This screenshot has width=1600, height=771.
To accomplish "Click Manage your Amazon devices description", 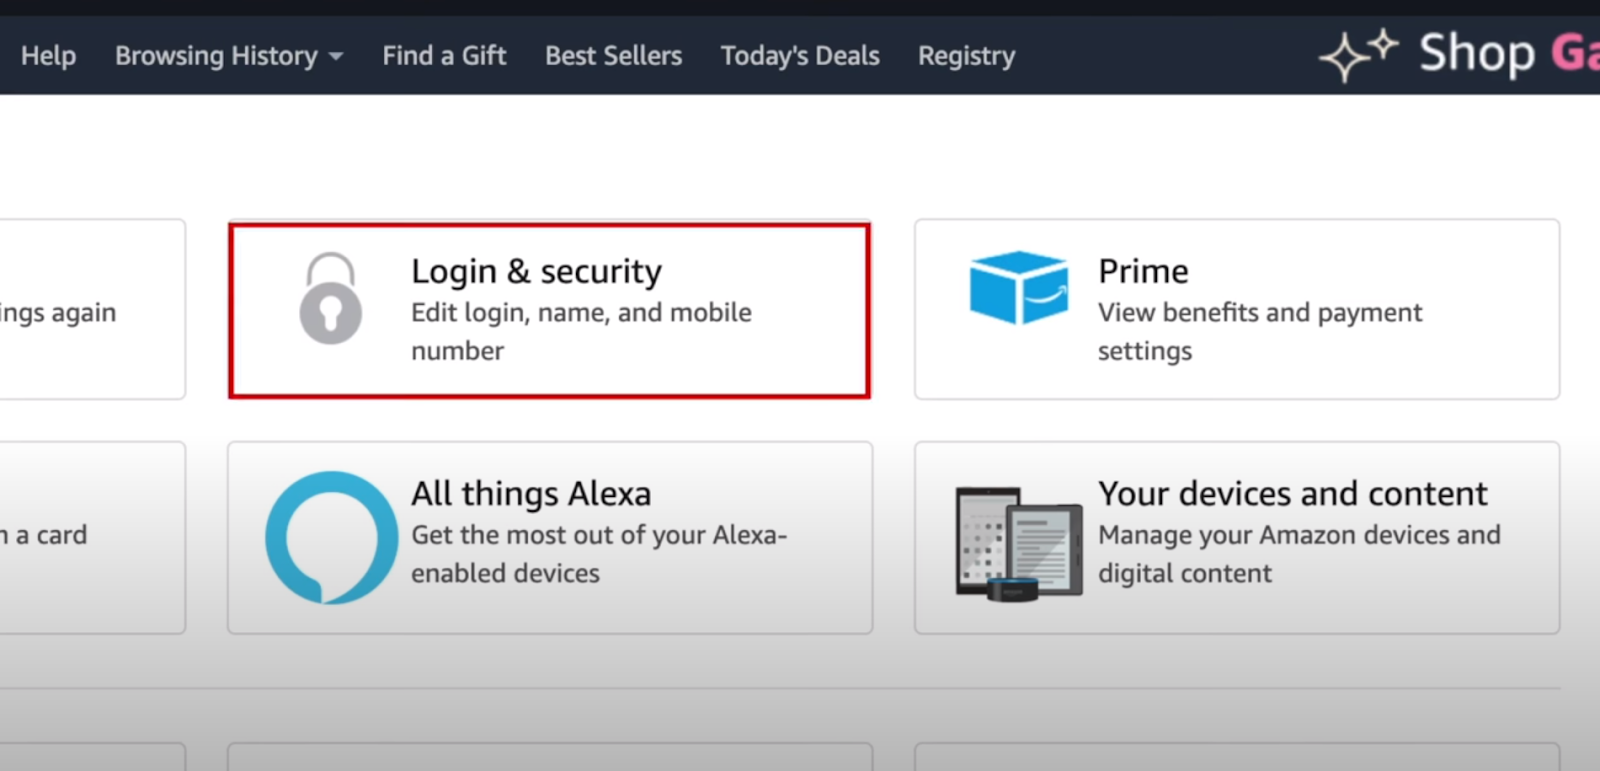I will (x=1299, y=554).
